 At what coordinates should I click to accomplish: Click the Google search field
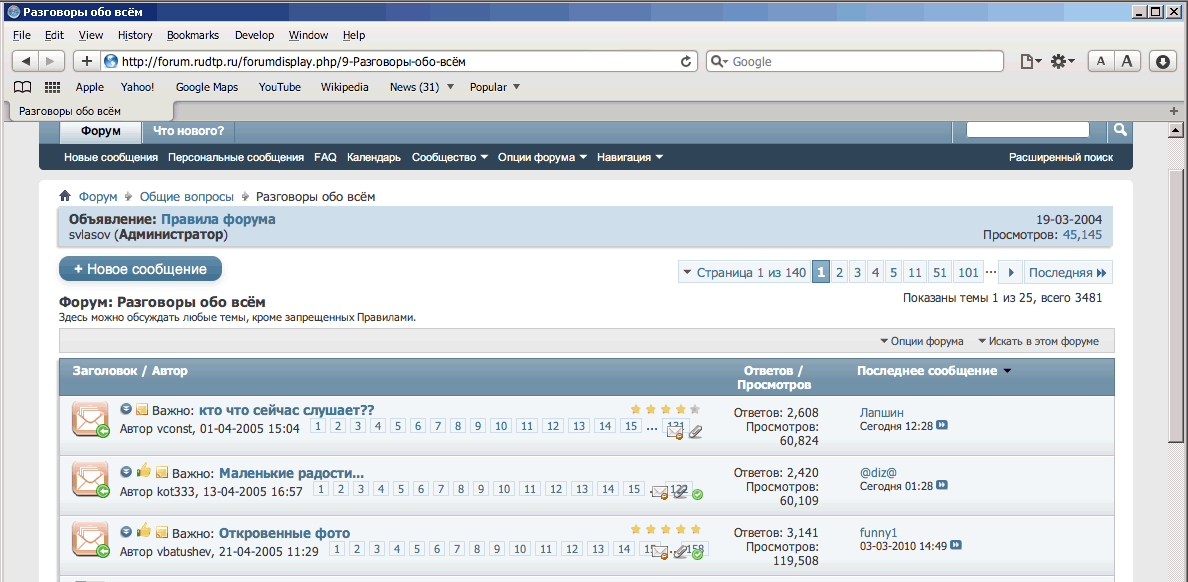(x=855, y=61)
